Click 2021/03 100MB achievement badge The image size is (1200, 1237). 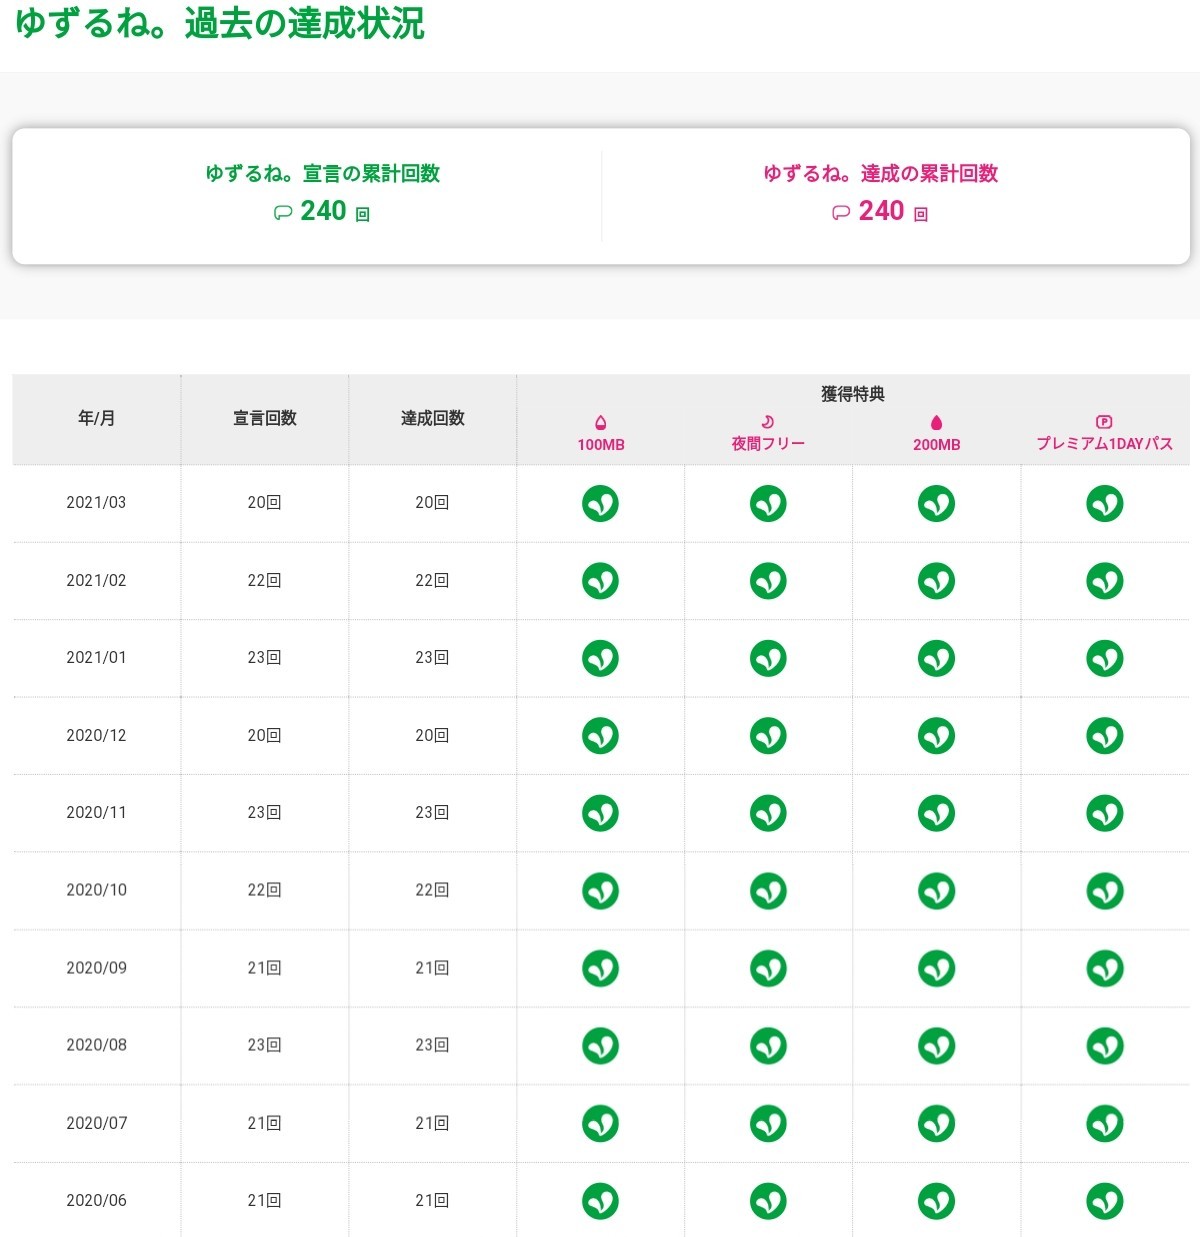point(600,503)
